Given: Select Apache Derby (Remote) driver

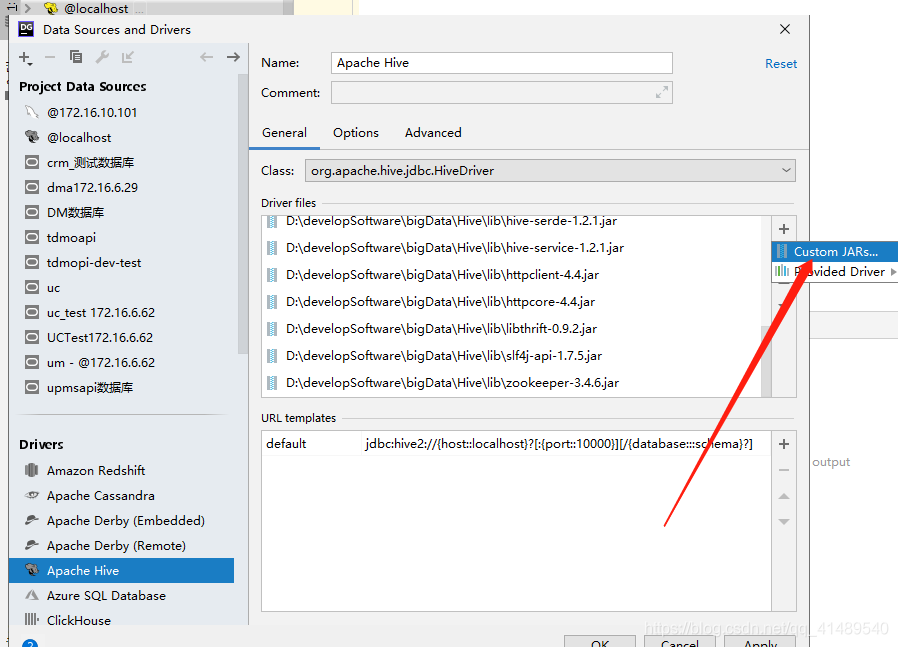Looking at the screenshot, I should coord(116,546).
